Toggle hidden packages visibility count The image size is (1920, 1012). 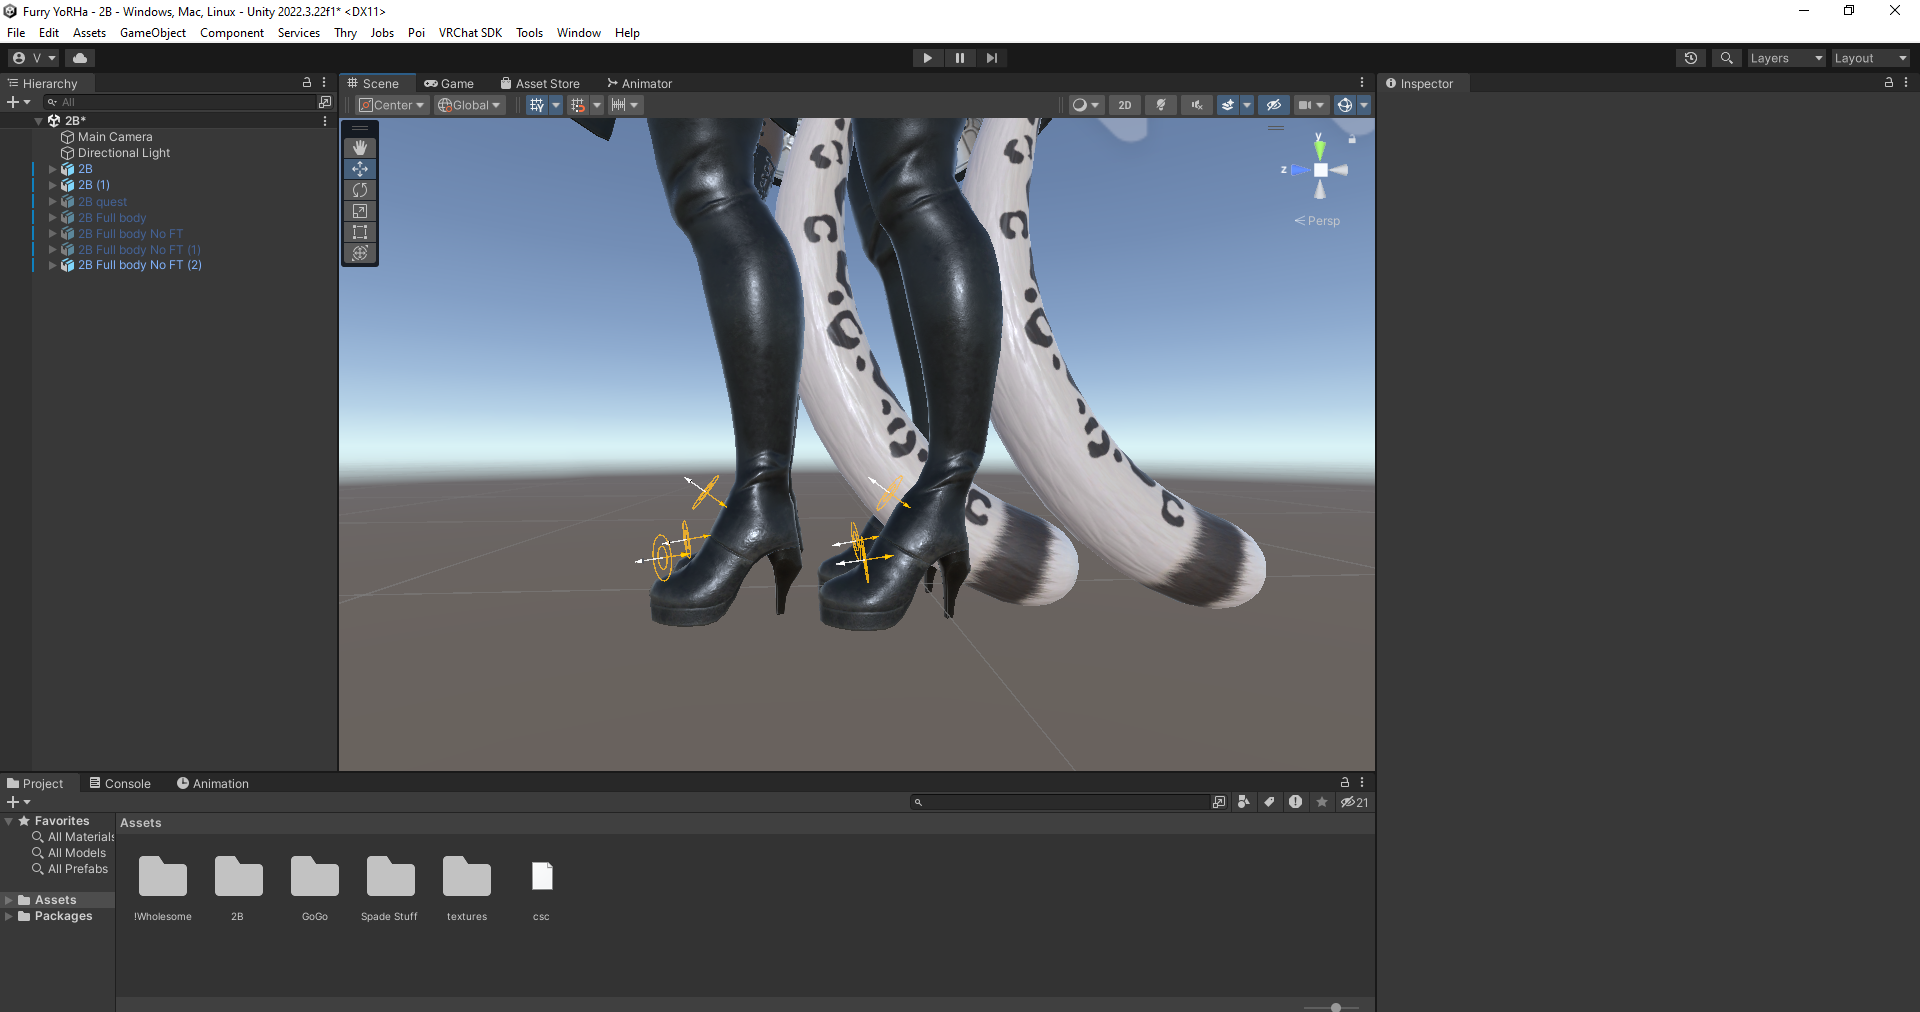1354,802
